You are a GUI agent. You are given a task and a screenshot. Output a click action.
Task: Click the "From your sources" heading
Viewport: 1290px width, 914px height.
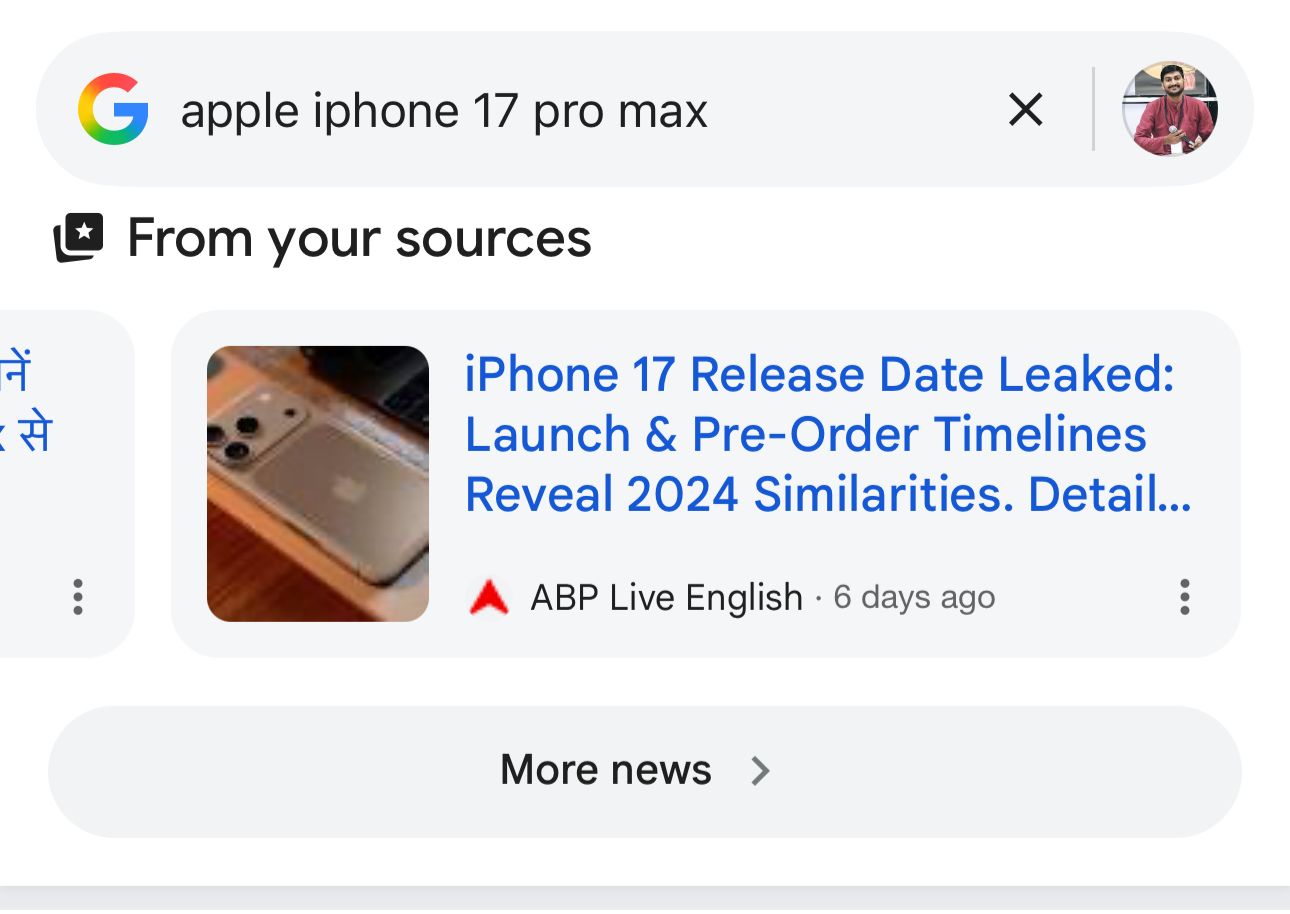(359, 239)
